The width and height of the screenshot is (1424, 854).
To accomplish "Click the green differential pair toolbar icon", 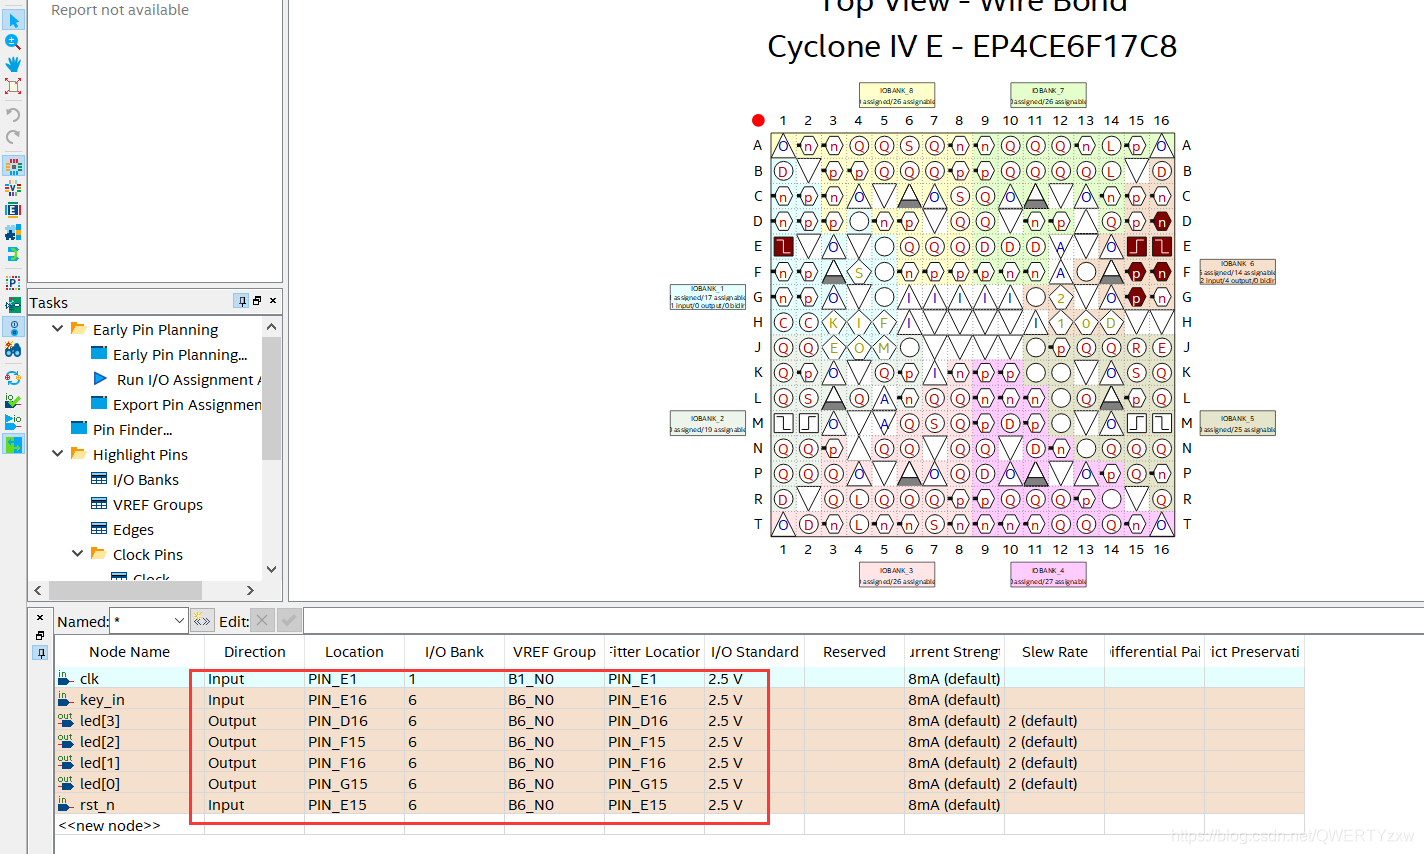I will coord(13,254).
